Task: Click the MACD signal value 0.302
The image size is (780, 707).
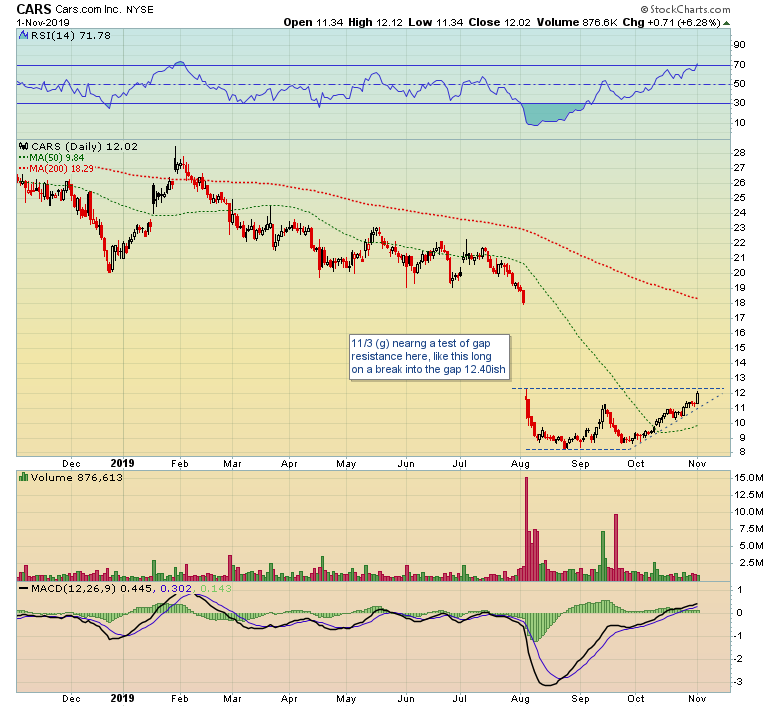Action: tap(176, 589)
